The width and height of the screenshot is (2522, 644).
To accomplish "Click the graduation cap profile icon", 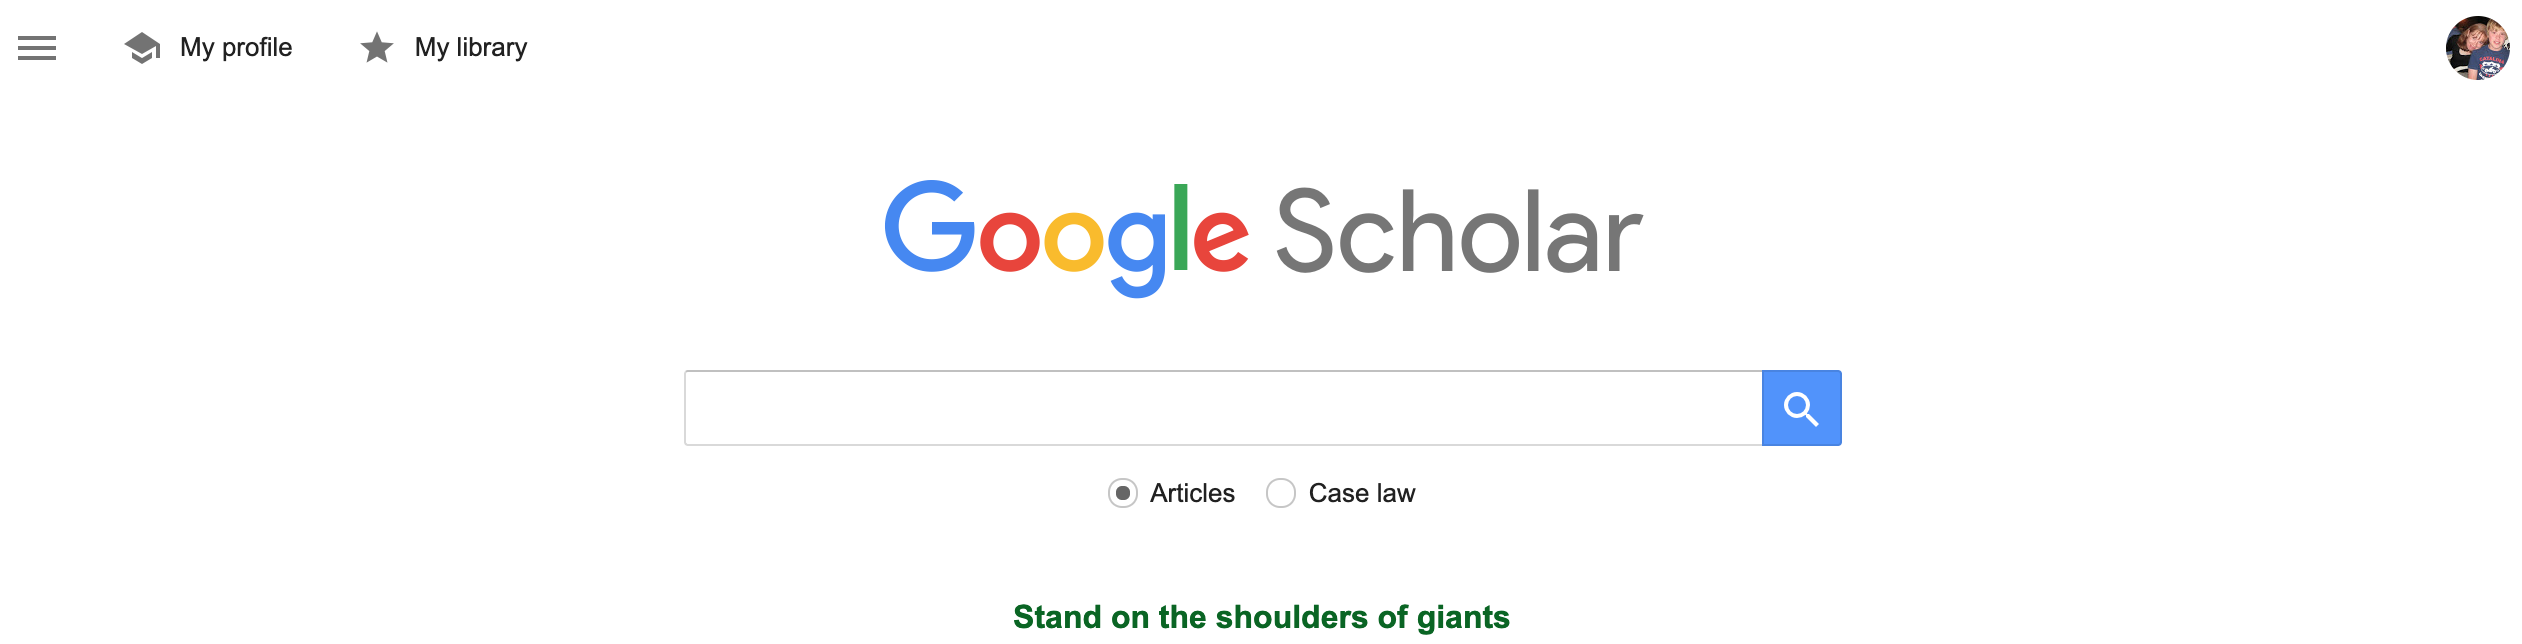I will (142, 48).
